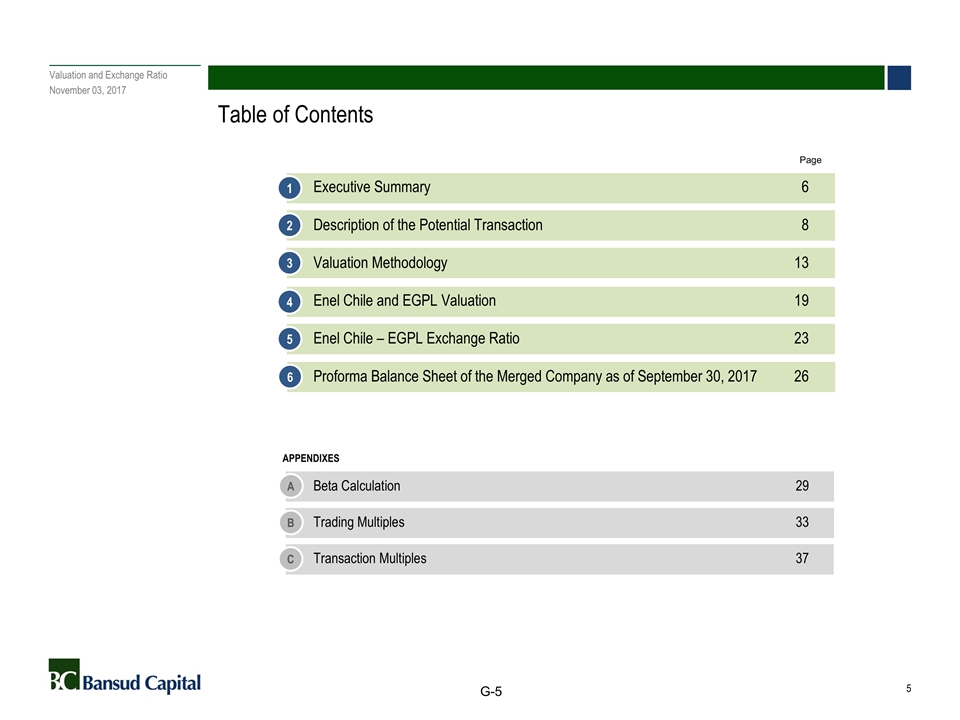
Task: Click the Bansud Capital logo
Action: point(125,677)
